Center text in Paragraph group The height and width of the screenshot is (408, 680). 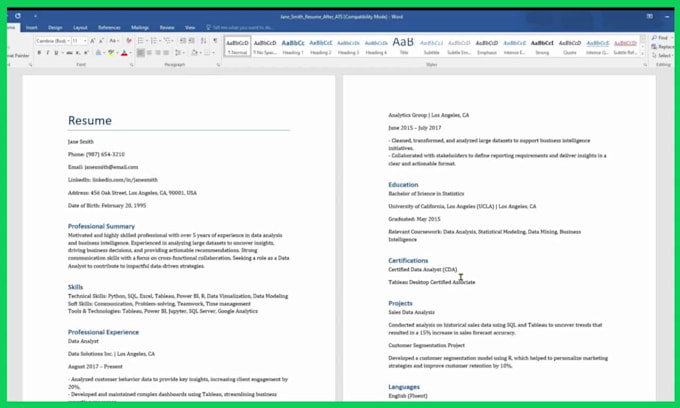[149, 53]
